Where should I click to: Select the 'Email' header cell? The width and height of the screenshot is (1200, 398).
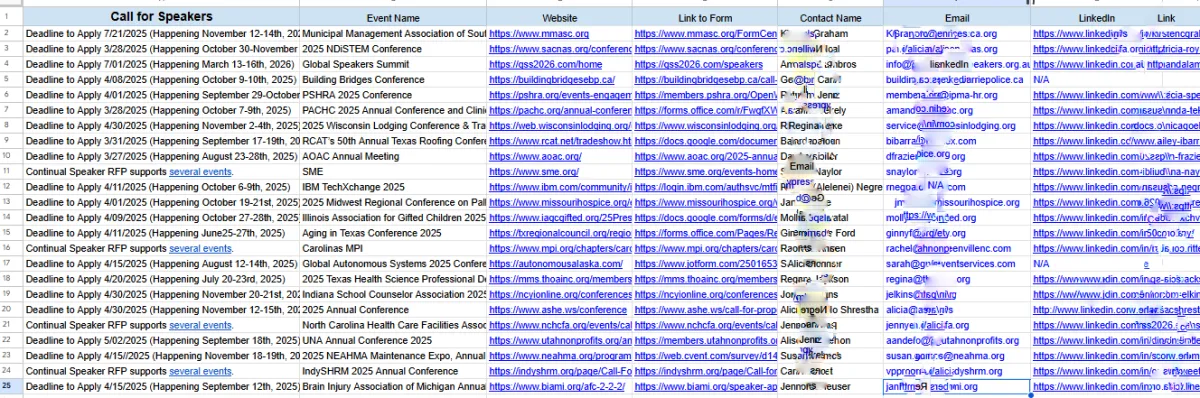[x=956, y=17]
